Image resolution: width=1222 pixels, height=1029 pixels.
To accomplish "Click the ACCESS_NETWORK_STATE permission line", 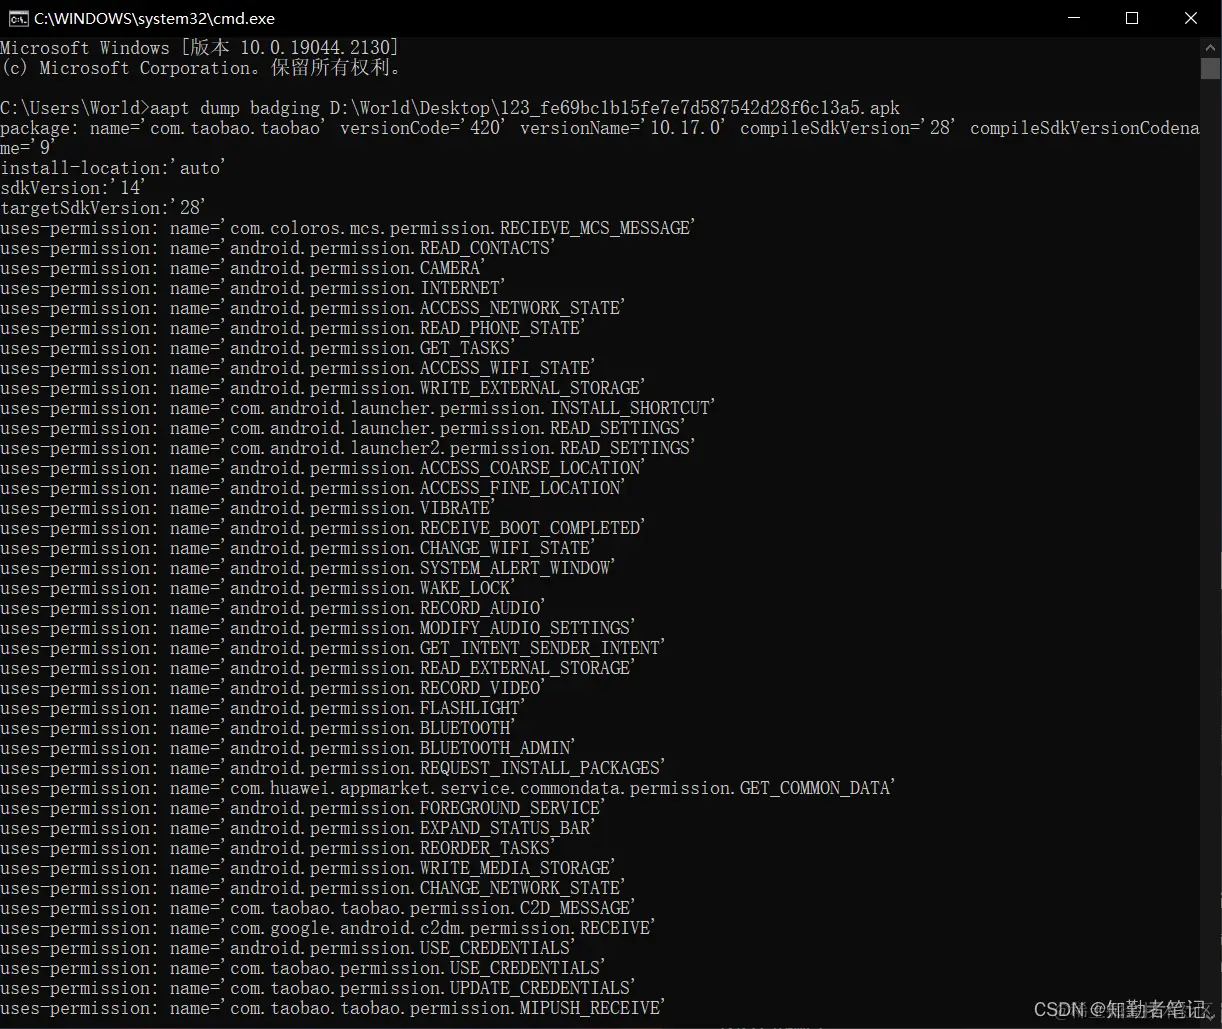I will coord(312,308).
